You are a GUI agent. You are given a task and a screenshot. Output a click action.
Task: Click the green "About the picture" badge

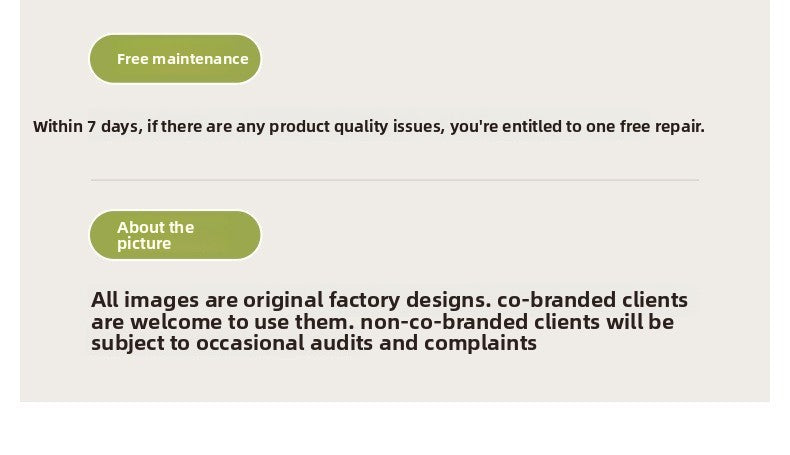(175, 235)
